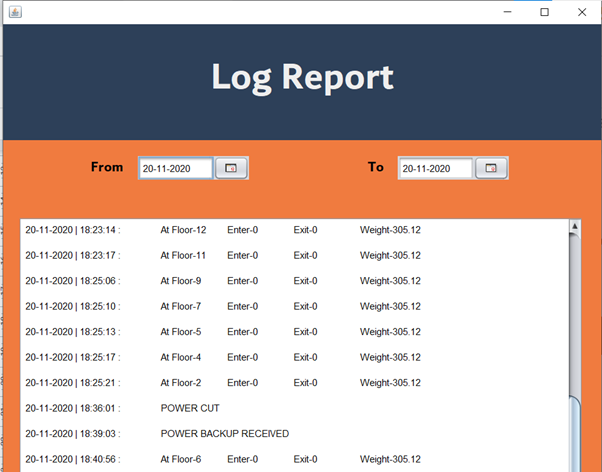Click 'At Floor-2' in the log
This screenshot has height=472, width=602.
181,383
